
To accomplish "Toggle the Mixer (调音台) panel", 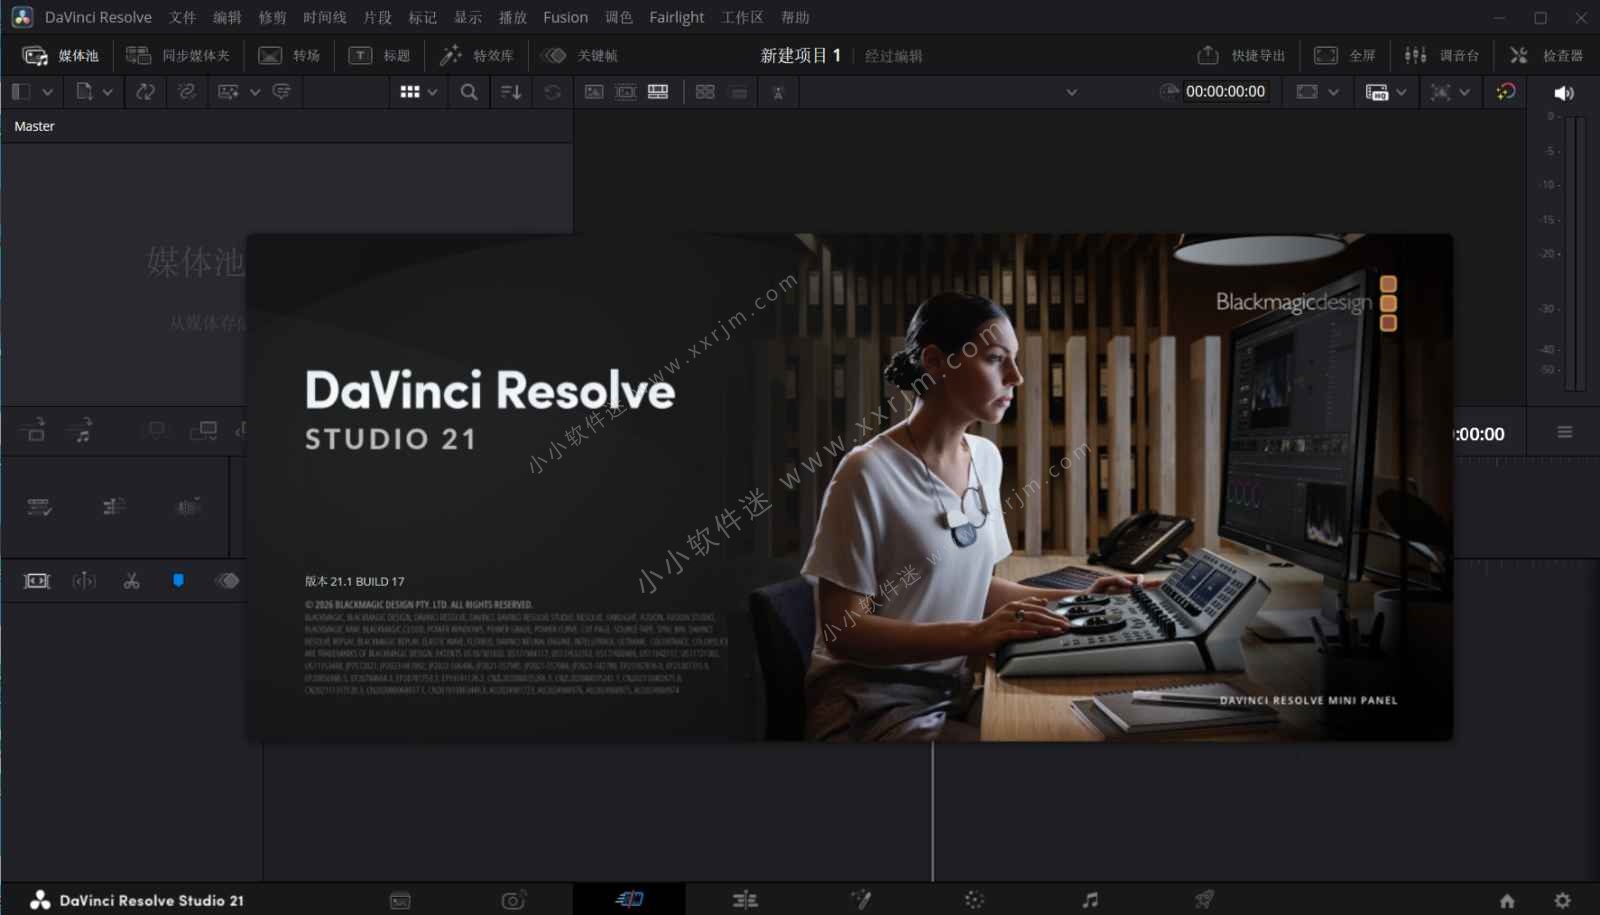I will tap(1441, 56).
